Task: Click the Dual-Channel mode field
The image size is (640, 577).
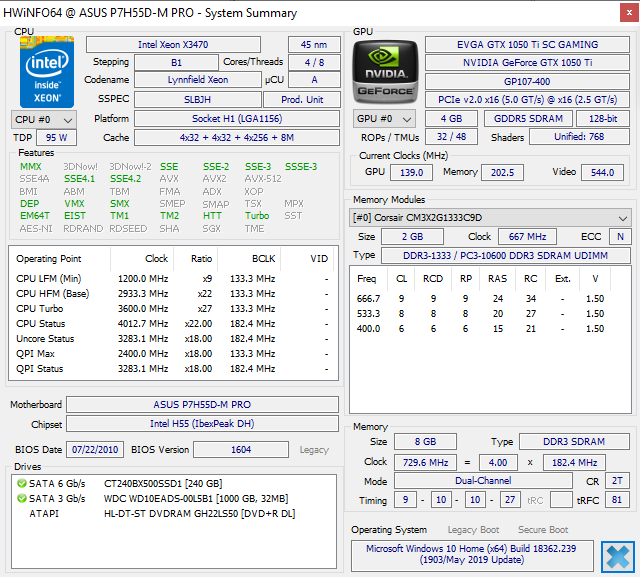Action: coord(483,481)
